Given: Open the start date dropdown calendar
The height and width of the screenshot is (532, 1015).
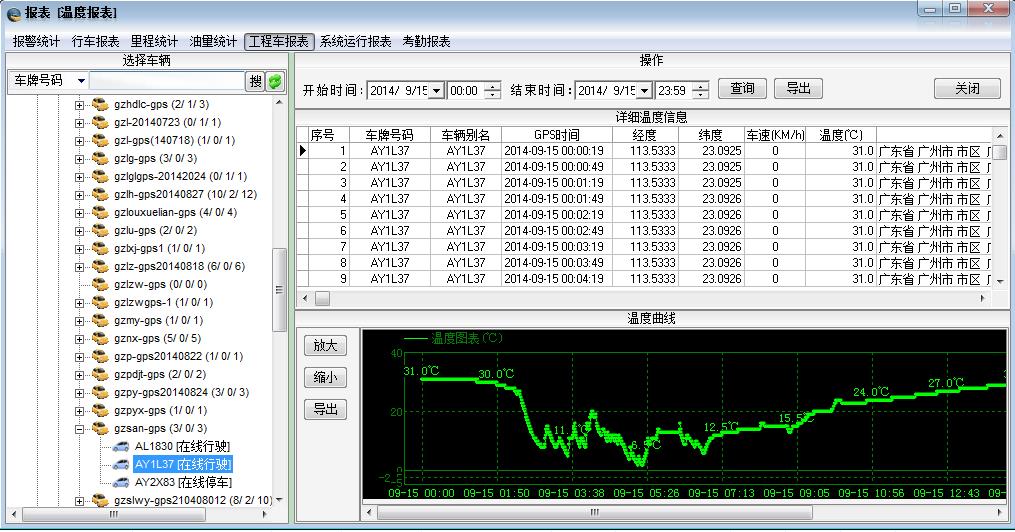Looking at the screenshot, I should (x=436, y=90).
